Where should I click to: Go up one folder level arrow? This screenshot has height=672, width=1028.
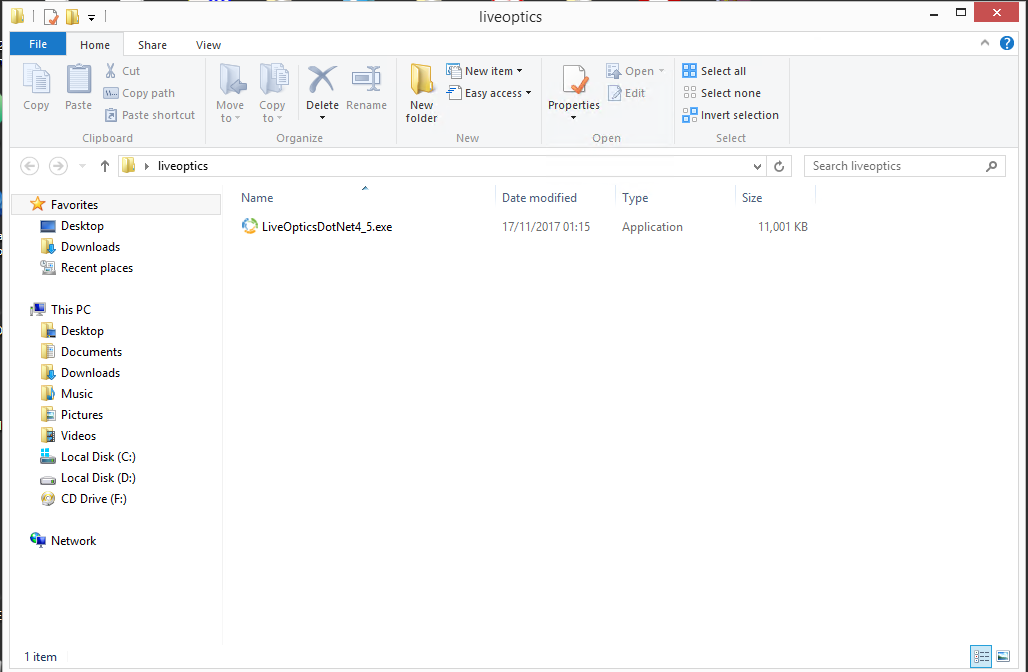(104, 166)
